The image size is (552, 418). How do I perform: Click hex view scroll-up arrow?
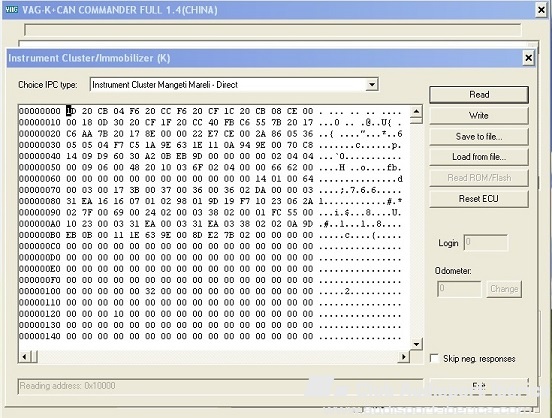coord(416,111)
